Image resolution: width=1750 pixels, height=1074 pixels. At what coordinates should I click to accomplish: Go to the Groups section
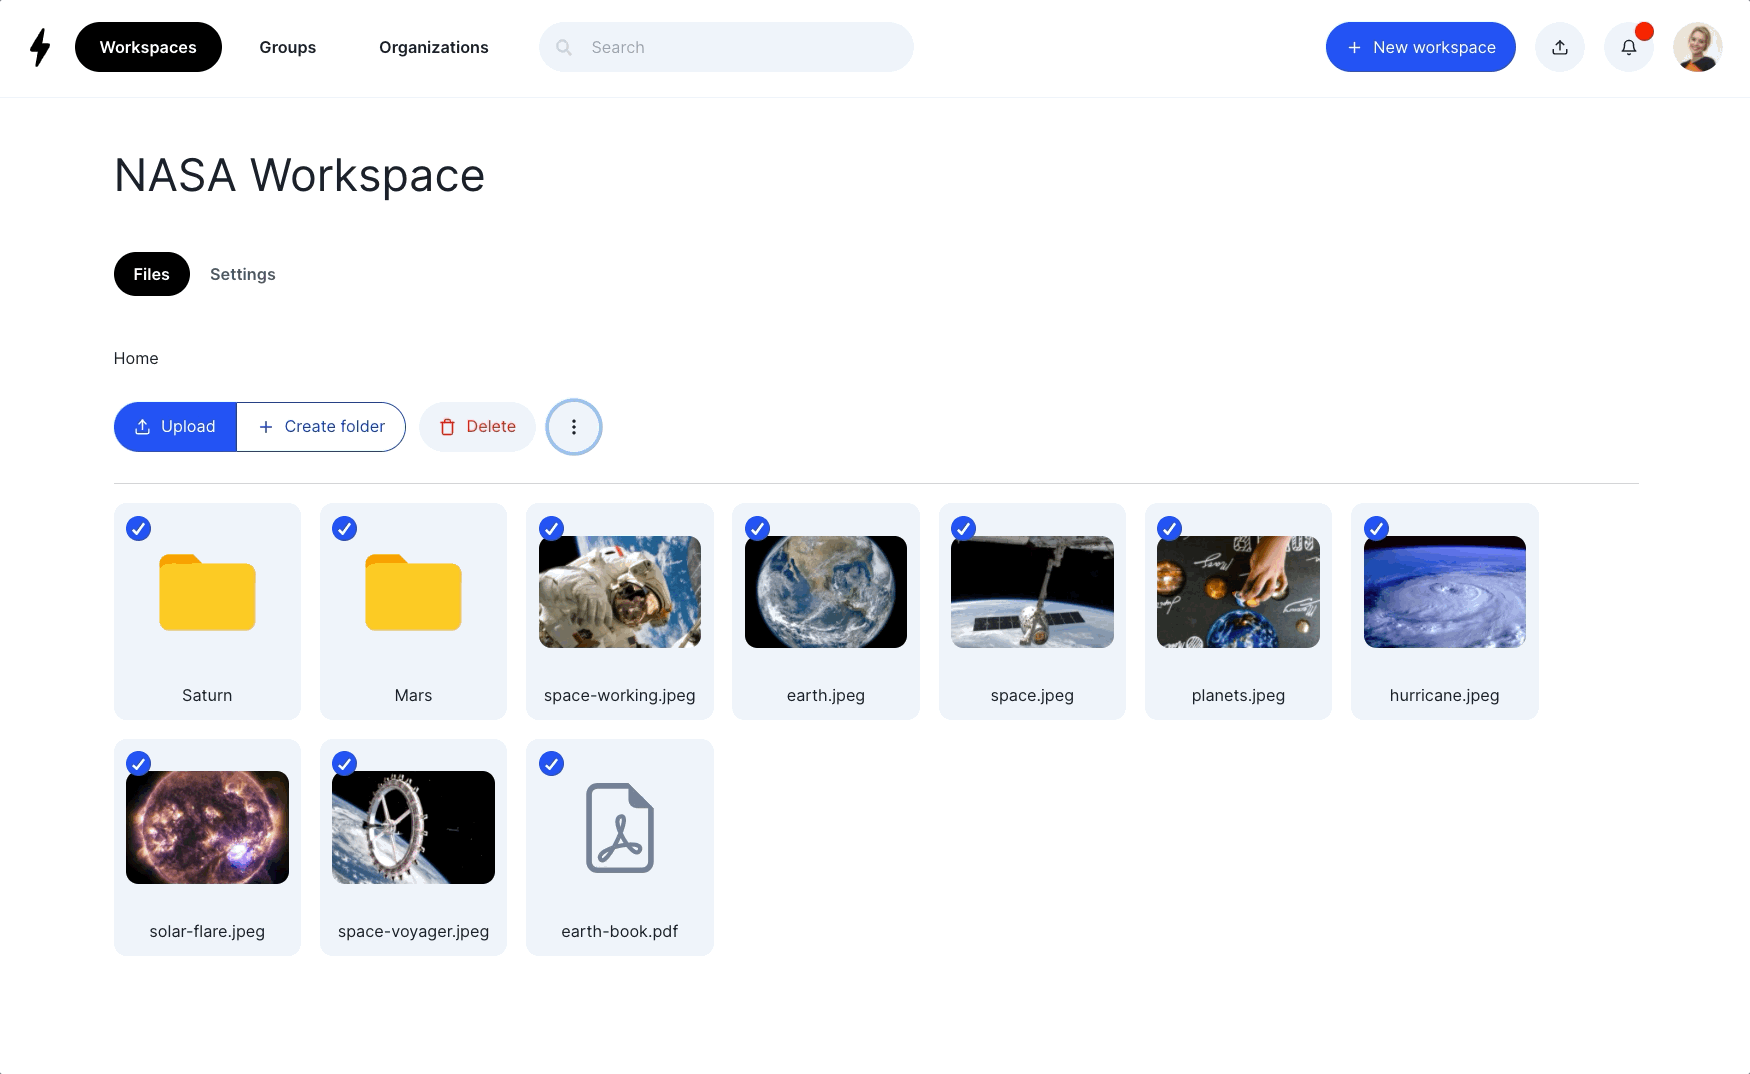(287, 47)
